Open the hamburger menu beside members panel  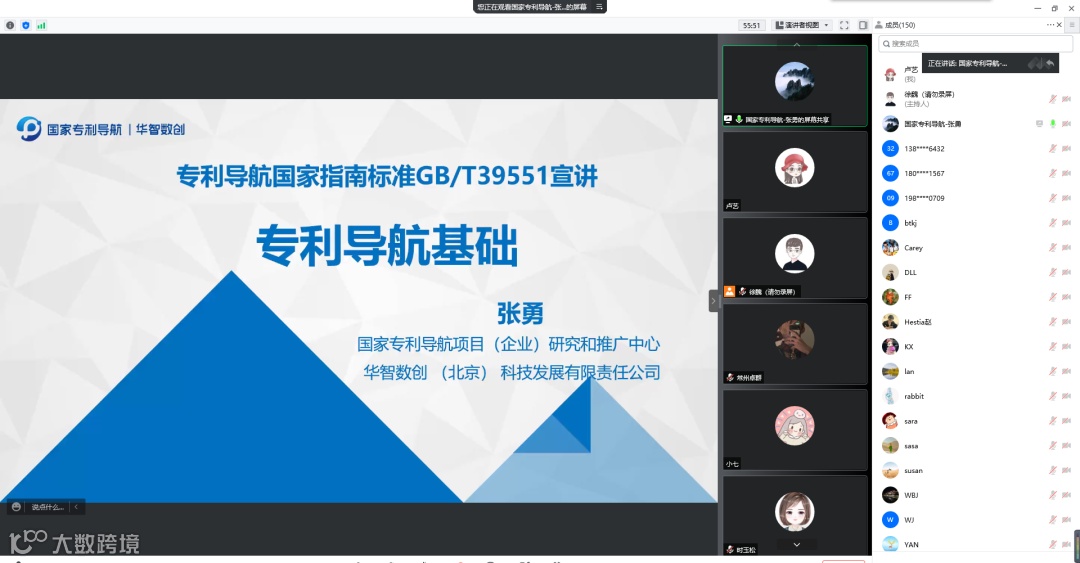1072,25
